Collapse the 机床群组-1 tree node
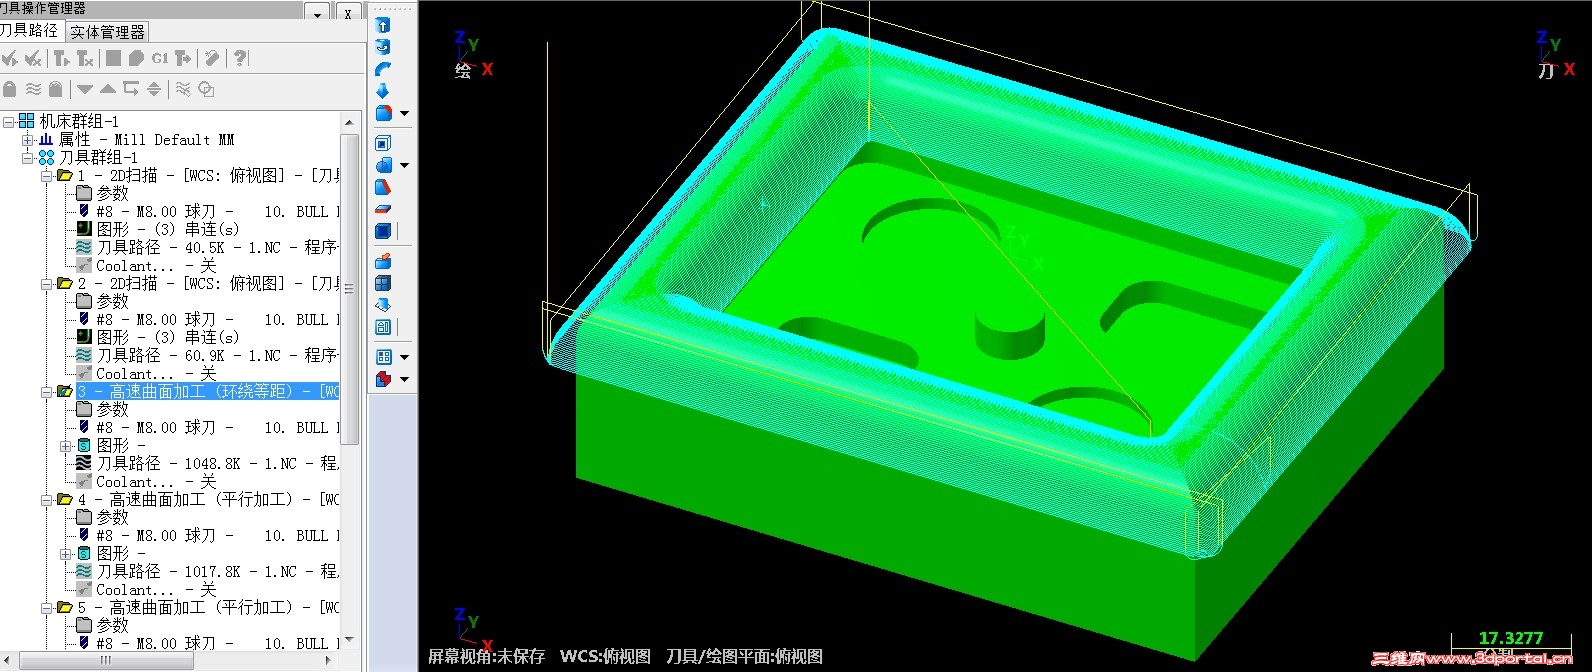Image resolution: width=1592 pixels, height=672 pixels. (x=9, y=122)
